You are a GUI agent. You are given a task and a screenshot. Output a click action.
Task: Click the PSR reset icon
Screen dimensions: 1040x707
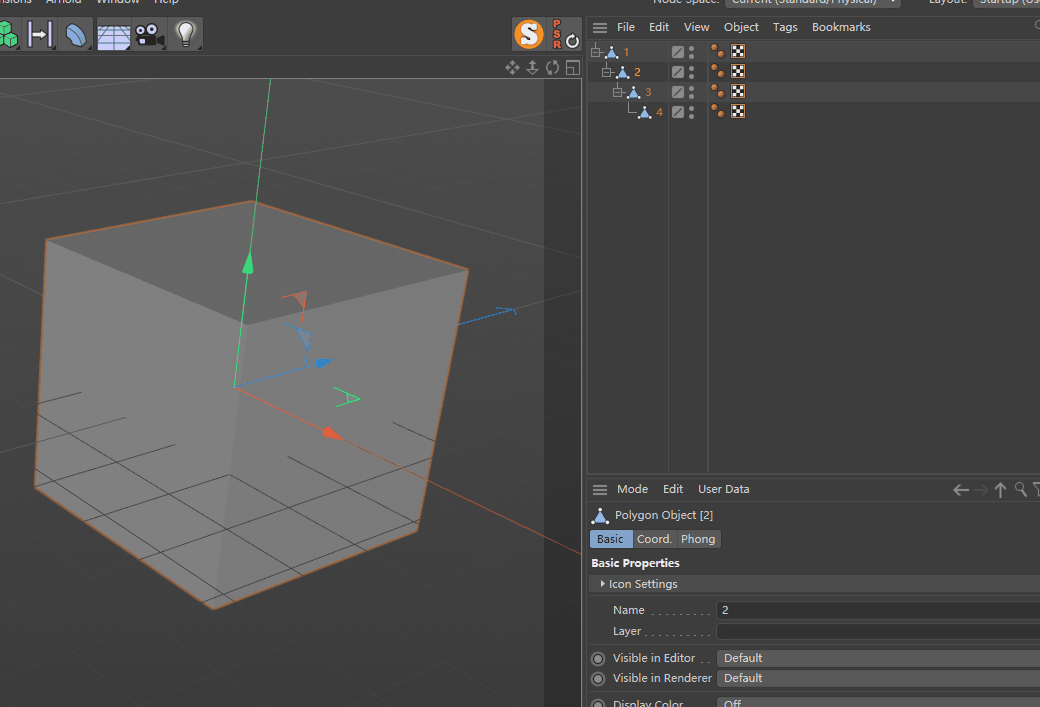565,34
